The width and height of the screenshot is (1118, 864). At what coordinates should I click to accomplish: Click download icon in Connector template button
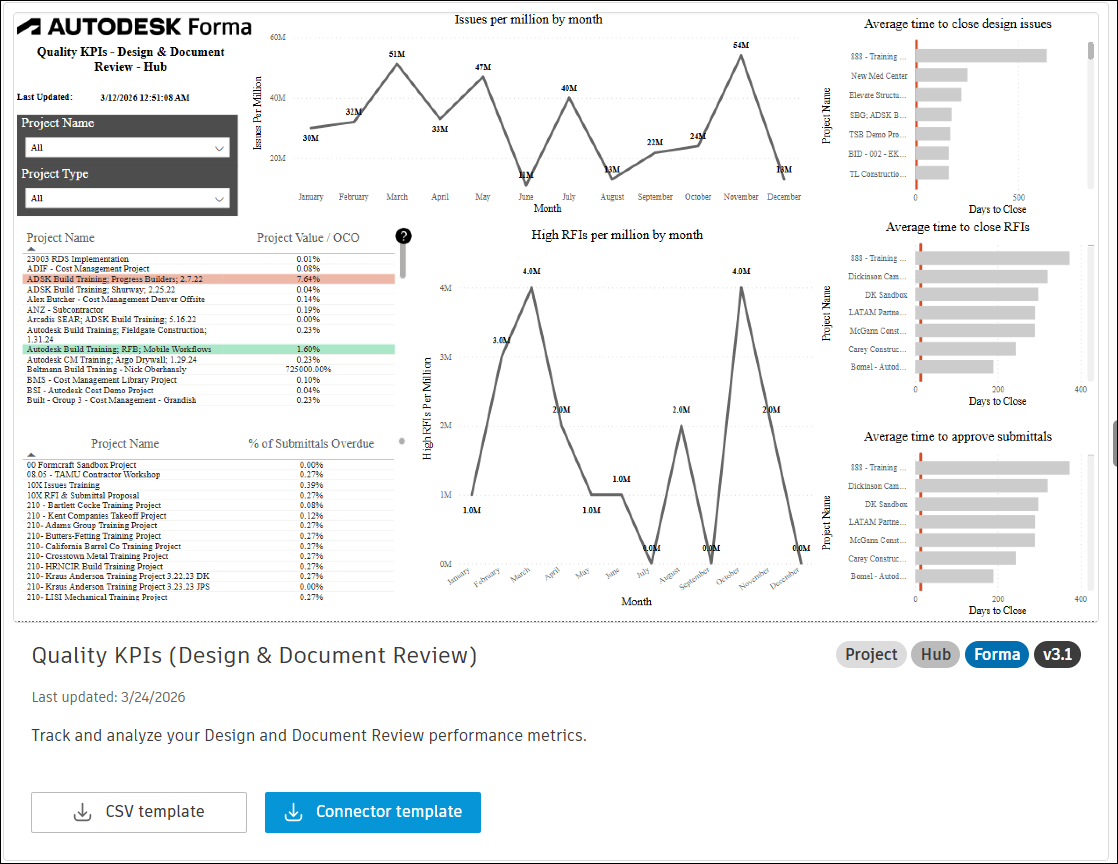pyautogui.click(x=293, y=812)
